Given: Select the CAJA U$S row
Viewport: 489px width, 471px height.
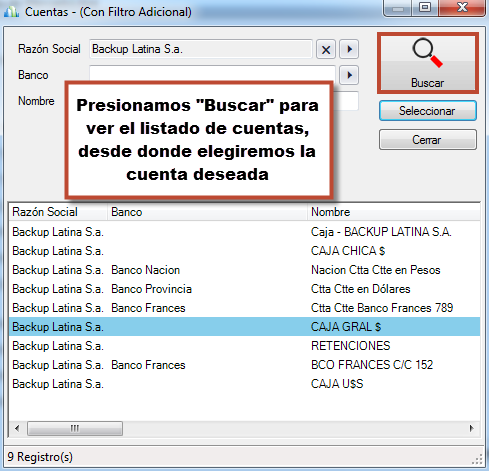Looking at the screenshot, I should tap(245, 384).
